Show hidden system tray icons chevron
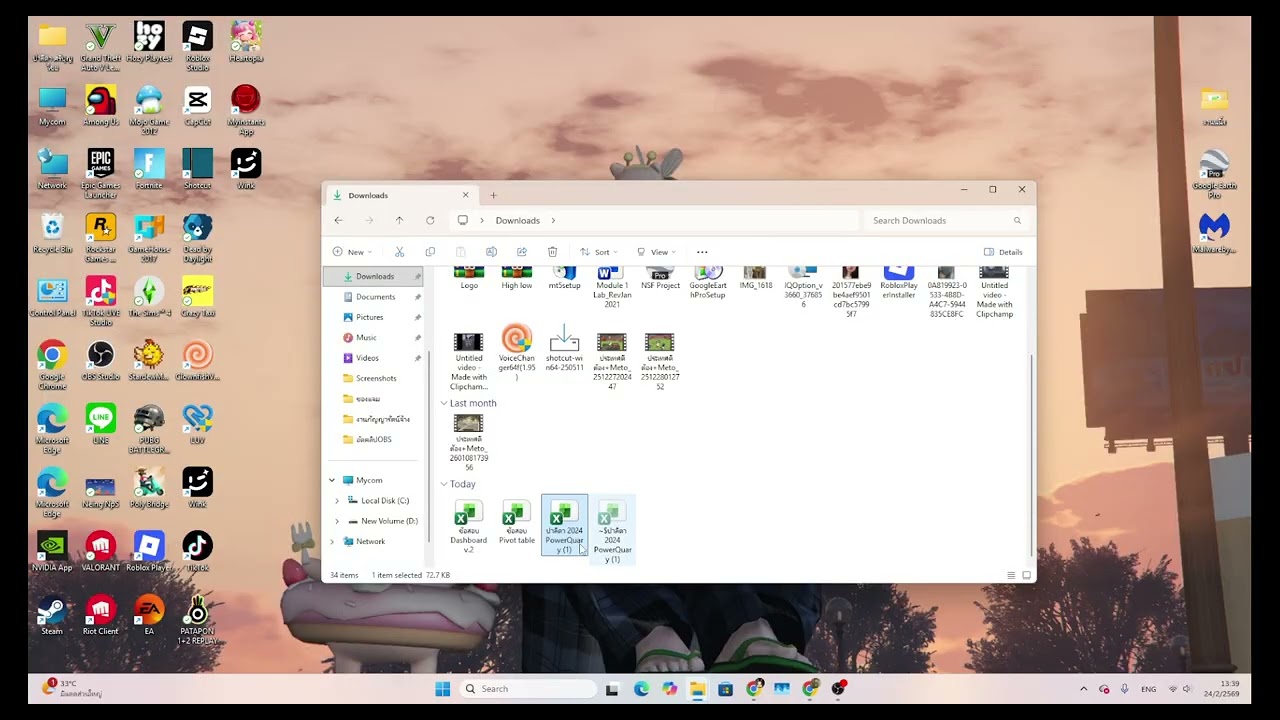The height and width of the screenshot is (720, 1280). (1083, 689)
